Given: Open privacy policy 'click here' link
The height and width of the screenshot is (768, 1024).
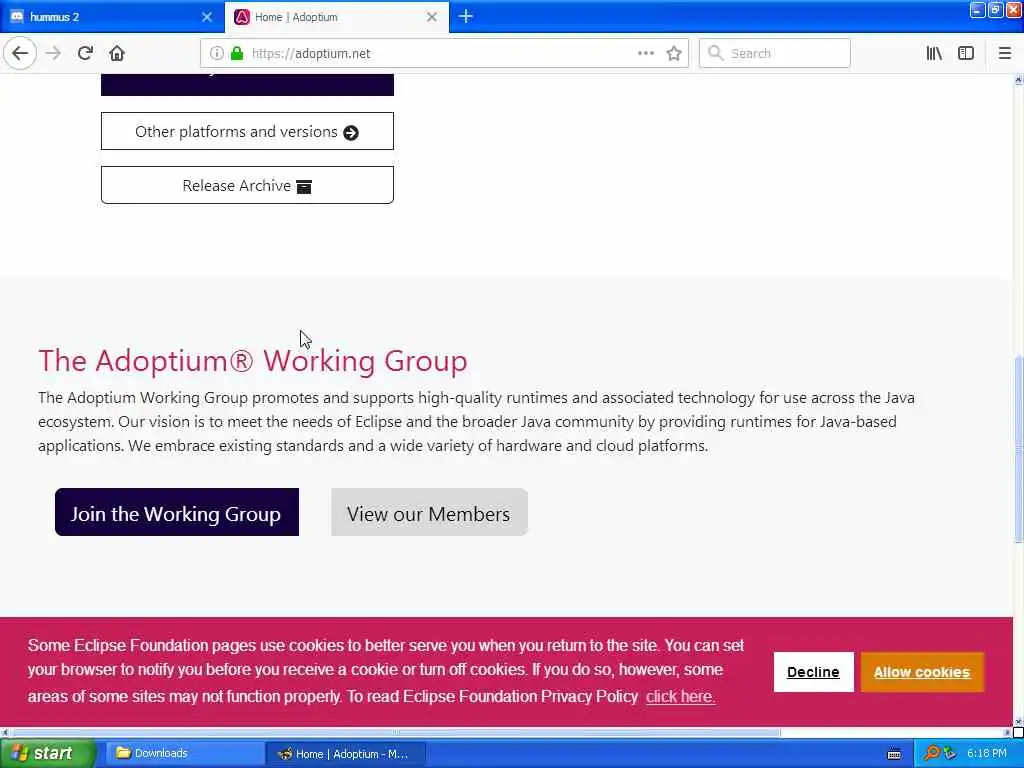Looking at the screenshot, I should pyautogui.click(x=680, y=697).
